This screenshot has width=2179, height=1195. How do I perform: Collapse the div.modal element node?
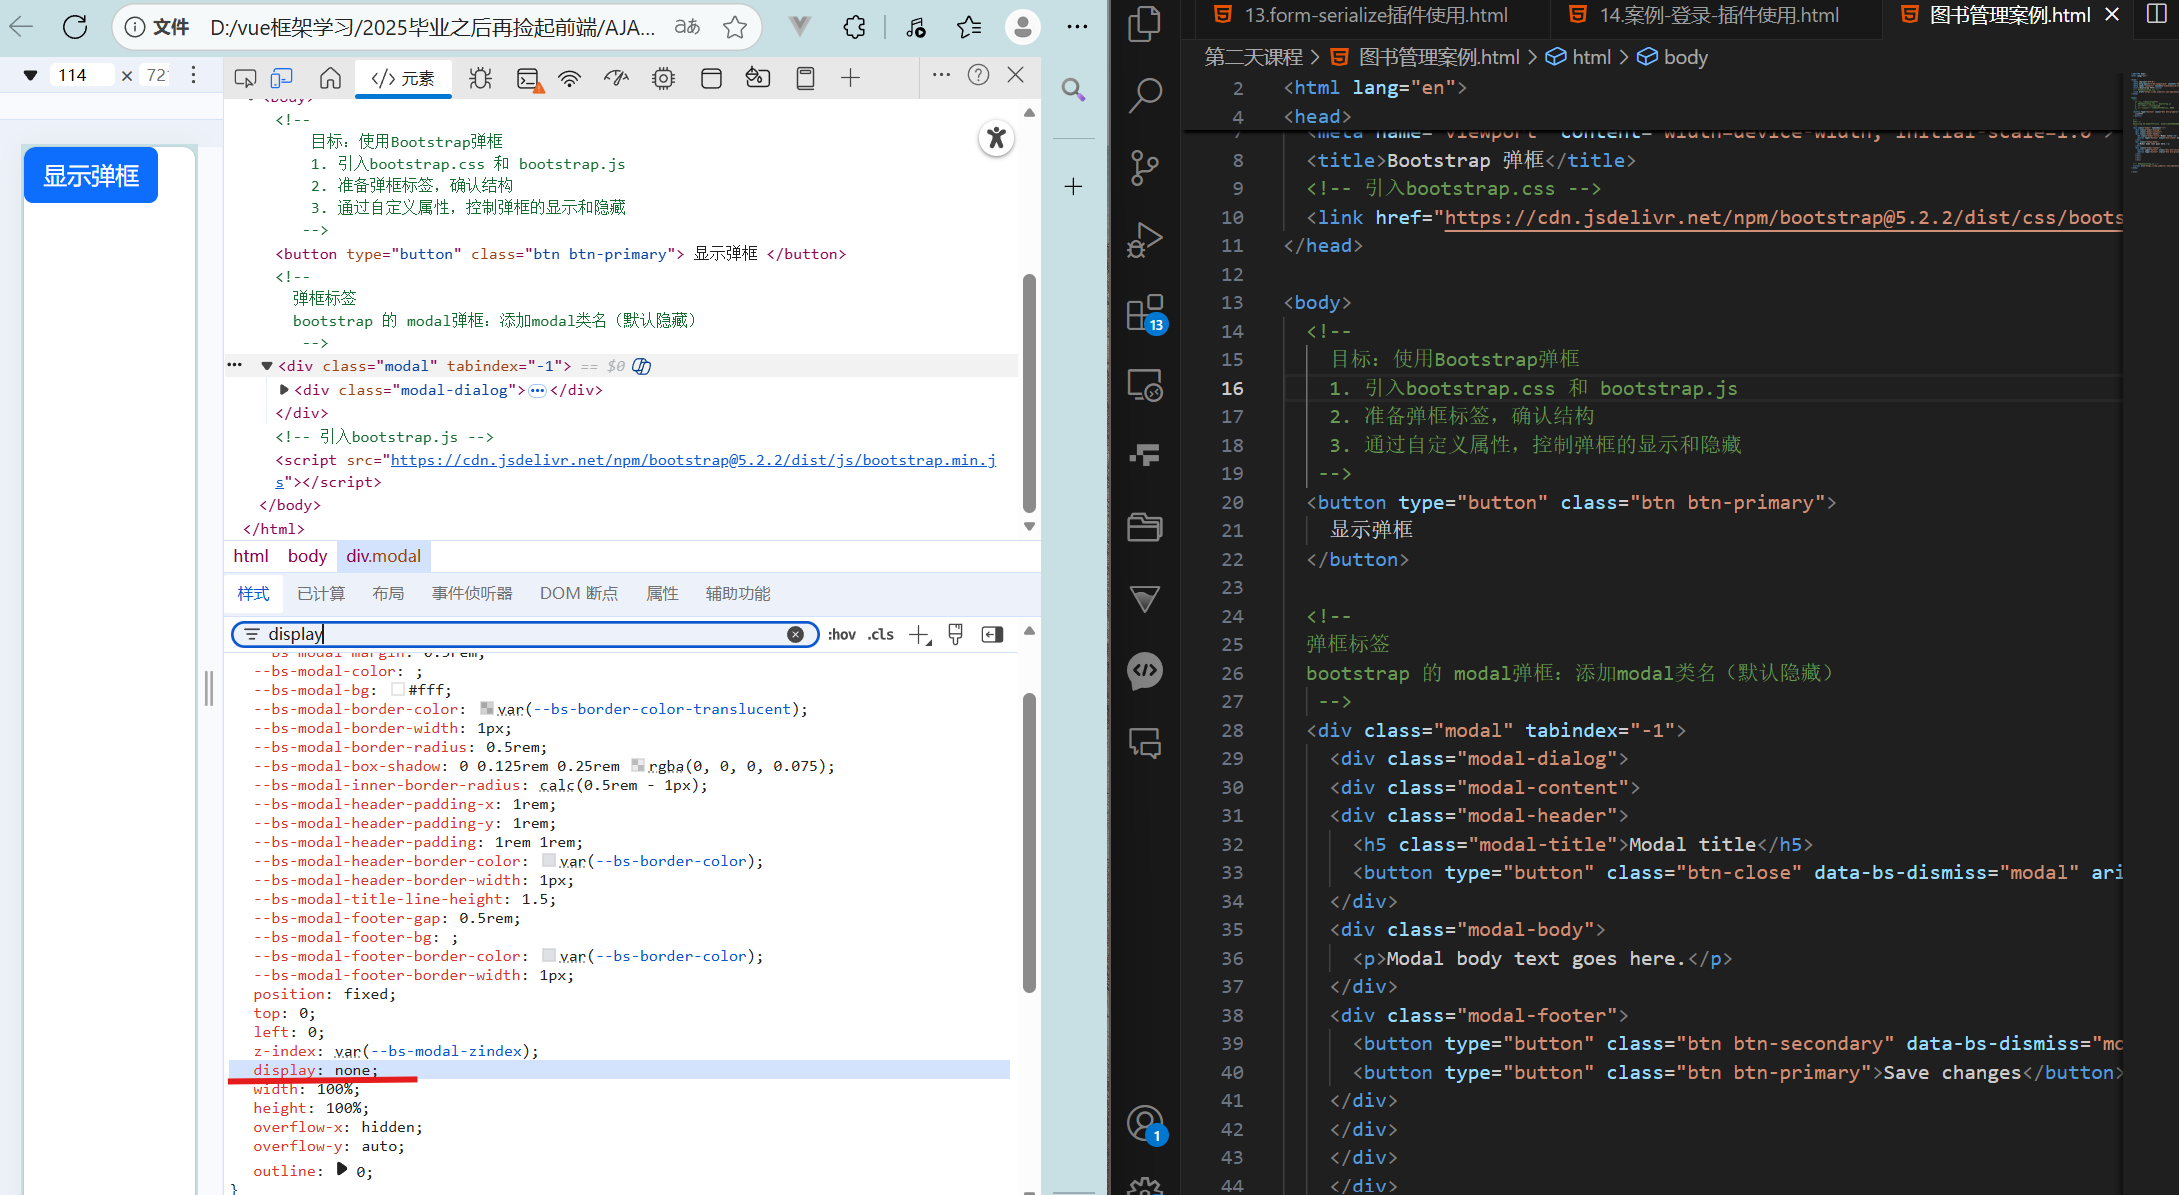(x=266, y=366)
